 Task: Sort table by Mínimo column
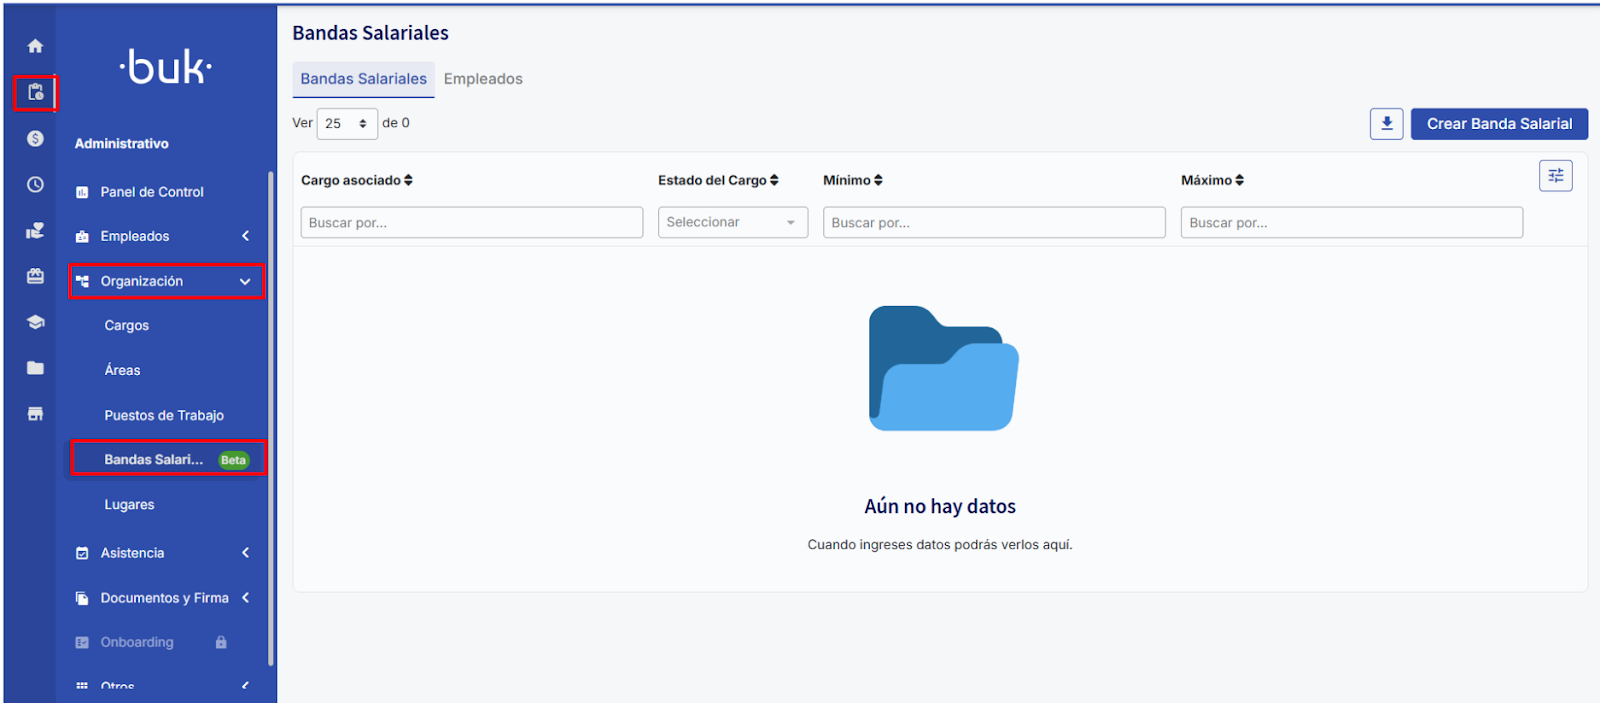[852, 181]
